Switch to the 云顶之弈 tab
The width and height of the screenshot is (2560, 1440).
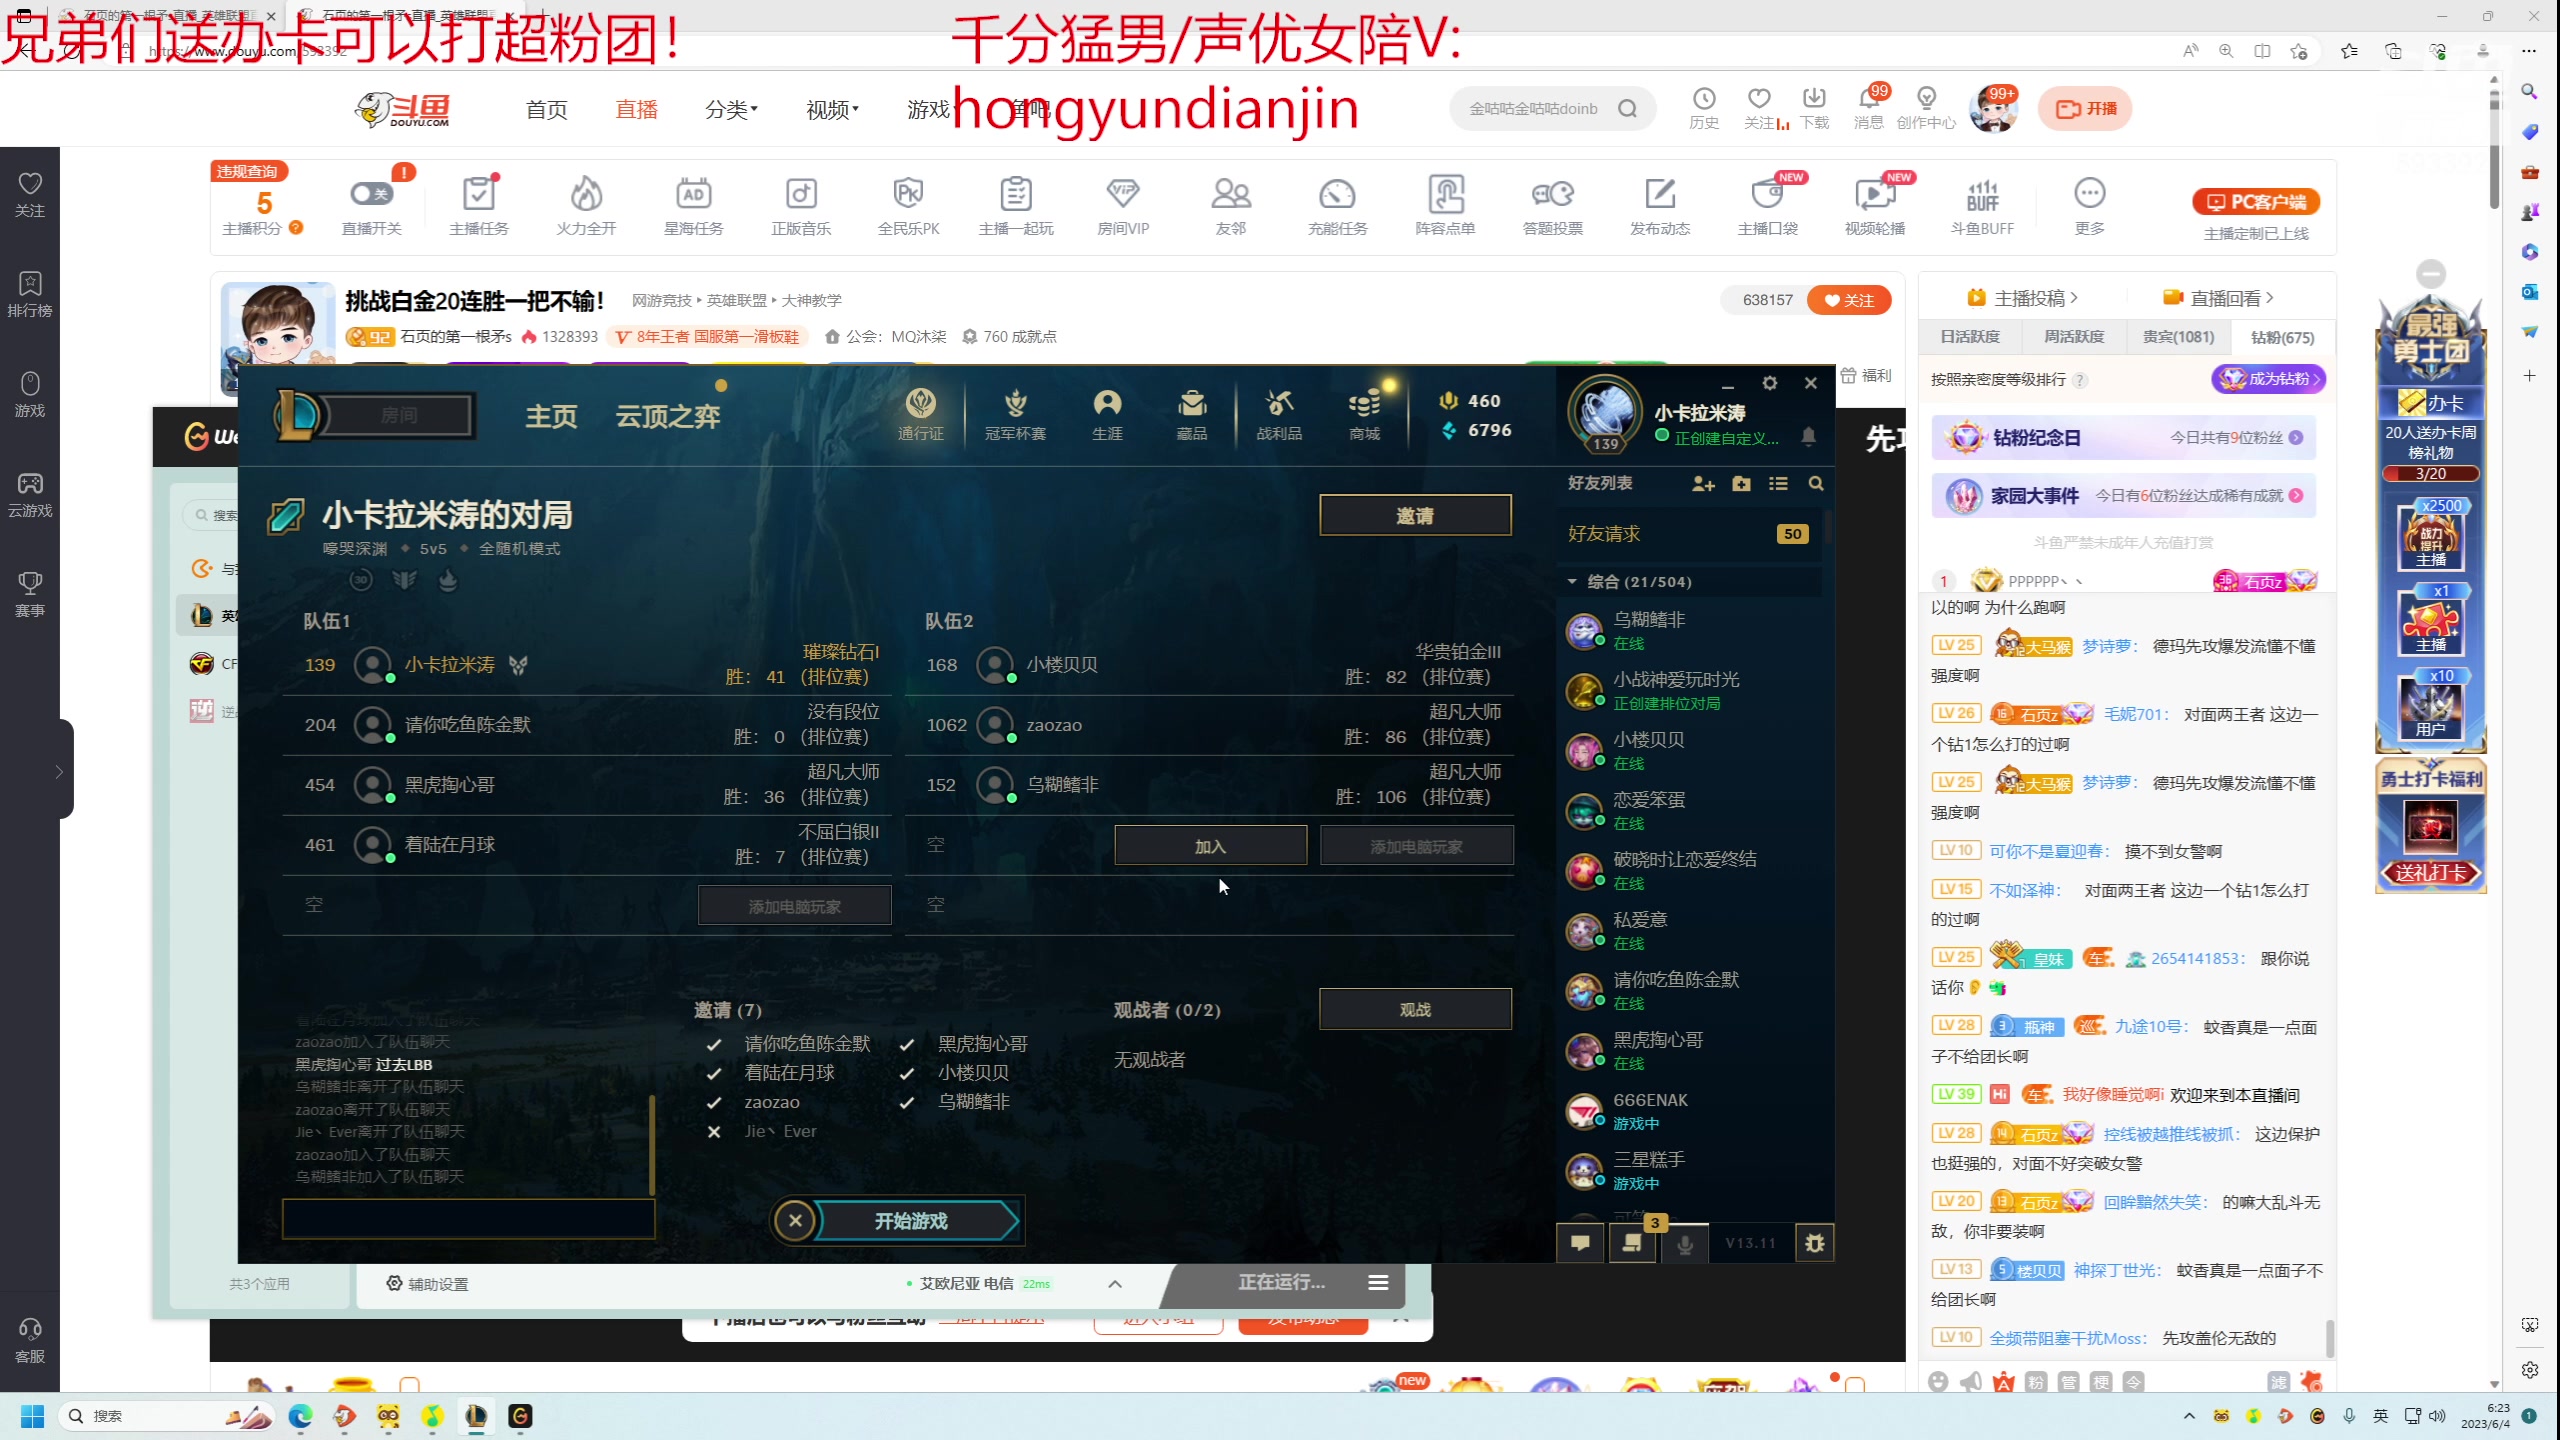click(x=668, y=416)
